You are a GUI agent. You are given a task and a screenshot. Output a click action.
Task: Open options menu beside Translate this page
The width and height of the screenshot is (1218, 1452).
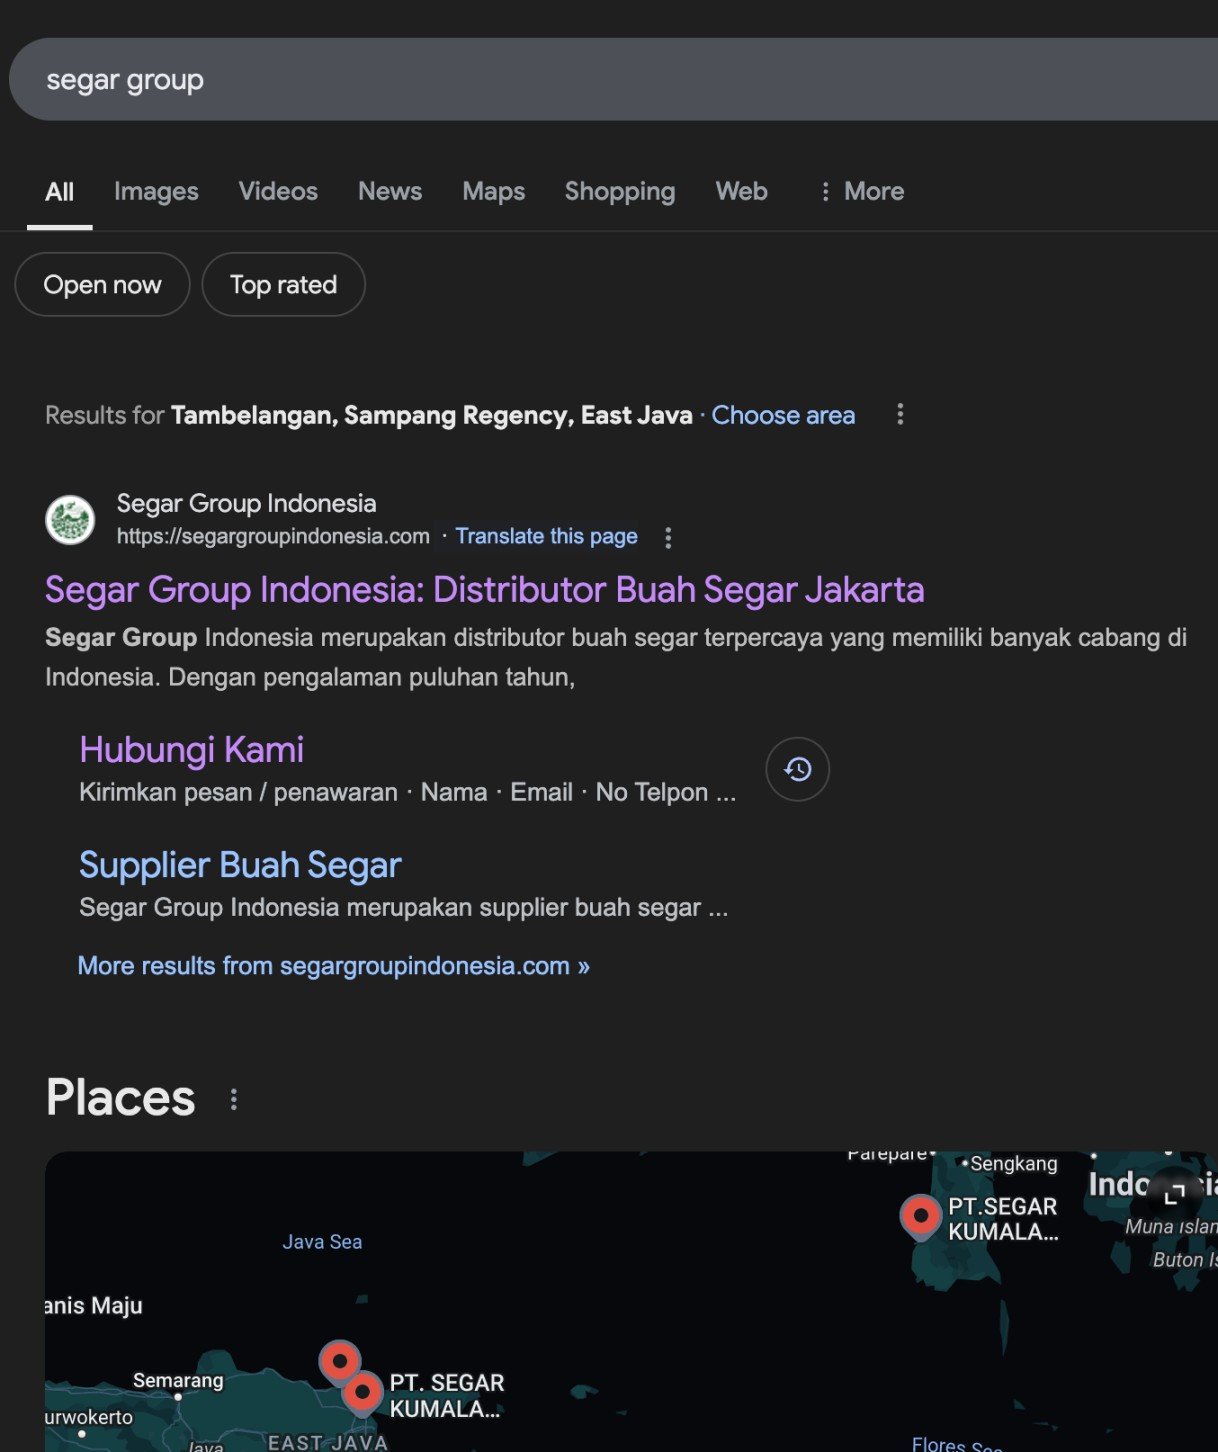click(668, 538)
